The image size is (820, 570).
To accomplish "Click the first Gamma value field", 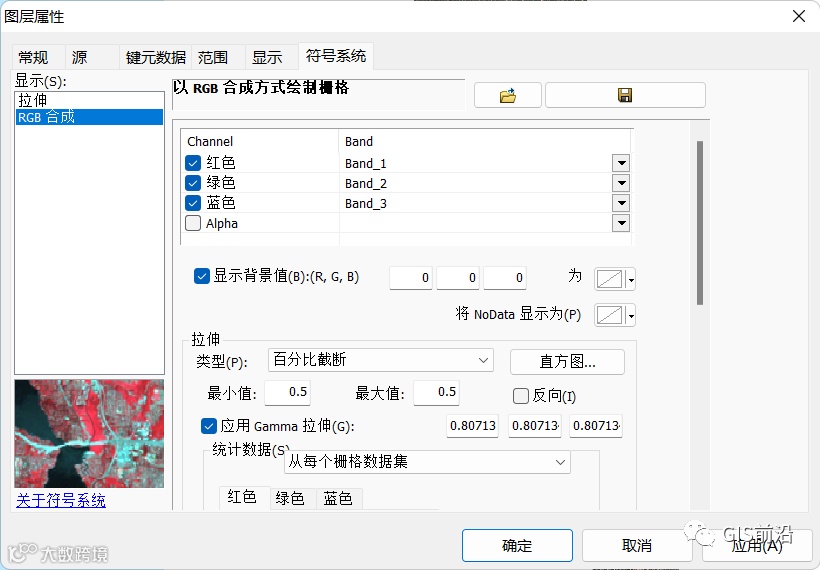I will click(x=473, y=426).
